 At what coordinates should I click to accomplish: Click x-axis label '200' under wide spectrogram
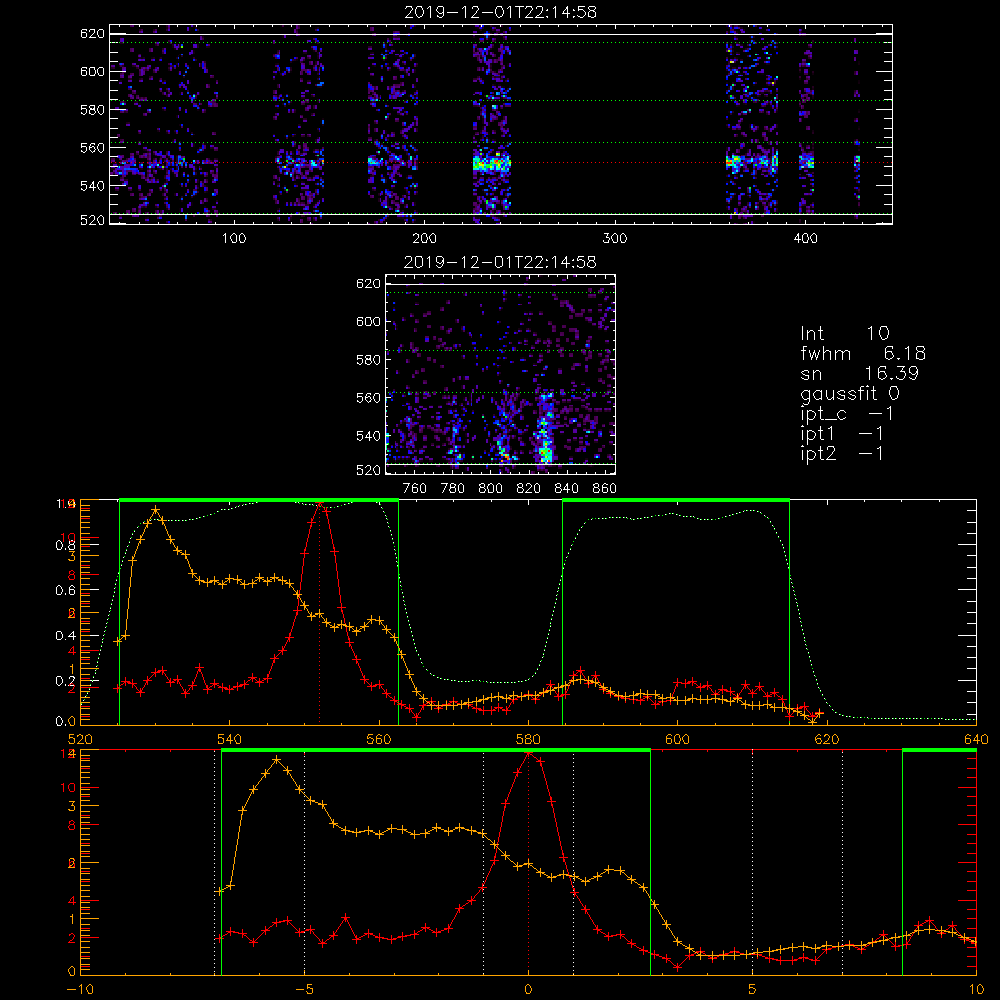pos(424,239)
